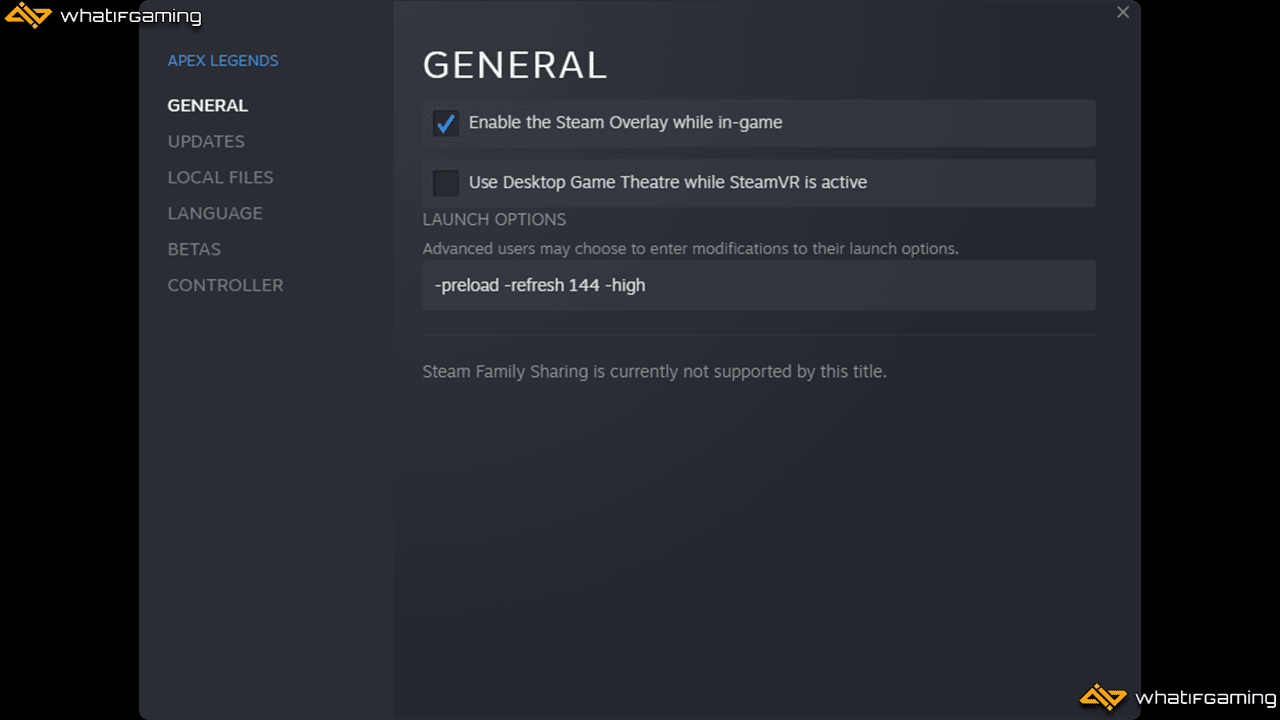Switch to the LANGUAGE section
1280x720 pixels.
tap(215, 213)
